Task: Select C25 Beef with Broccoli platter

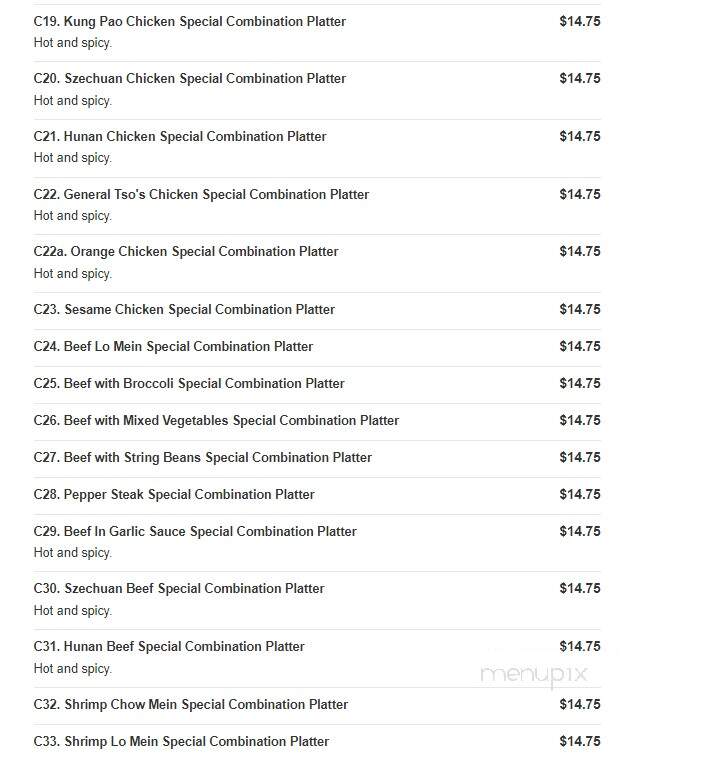Action: (189, 384)
